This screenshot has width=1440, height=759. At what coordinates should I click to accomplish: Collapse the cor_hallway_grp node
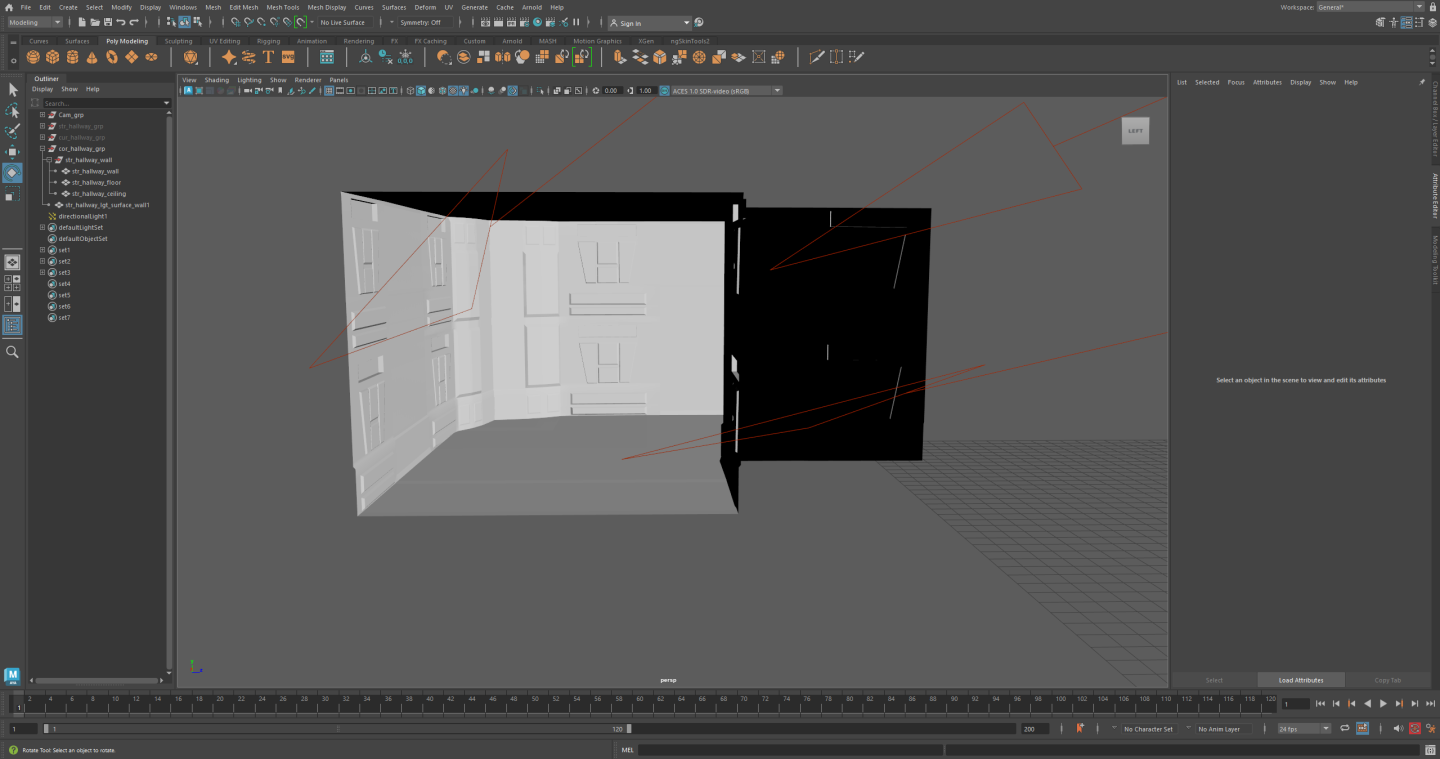tap(42, 149)
